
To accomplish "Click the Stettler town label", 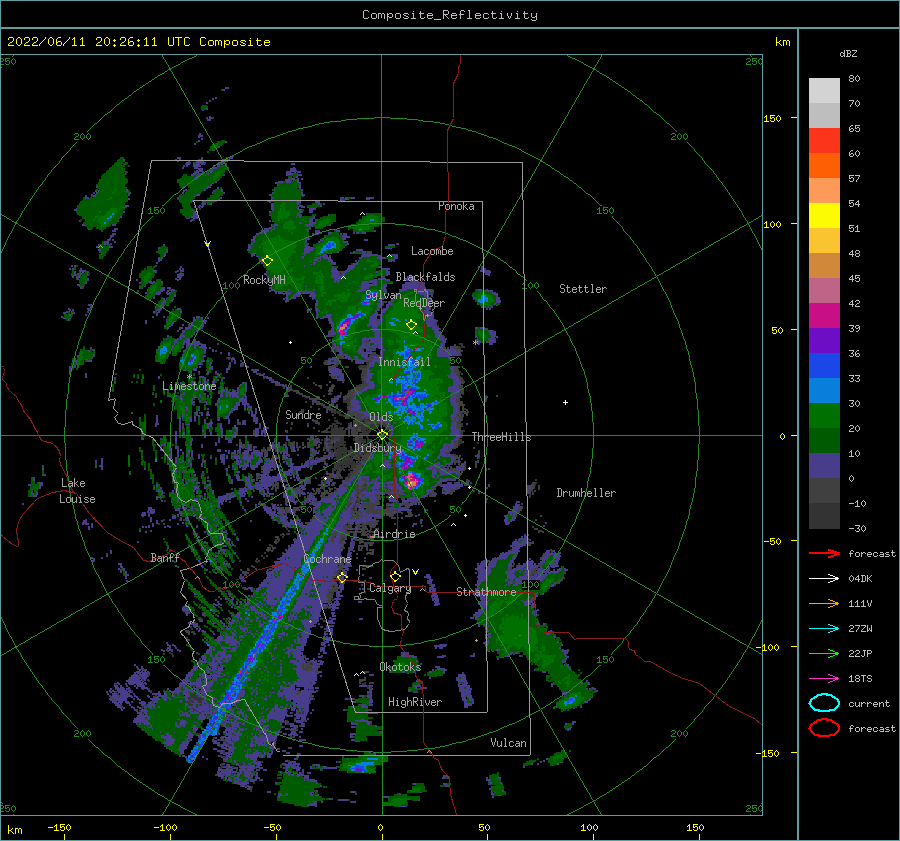I will coord(583,289).
